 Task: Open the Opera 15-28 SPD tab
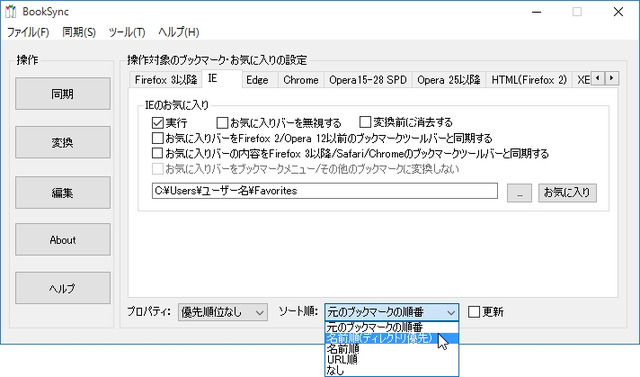click(368, 80)
